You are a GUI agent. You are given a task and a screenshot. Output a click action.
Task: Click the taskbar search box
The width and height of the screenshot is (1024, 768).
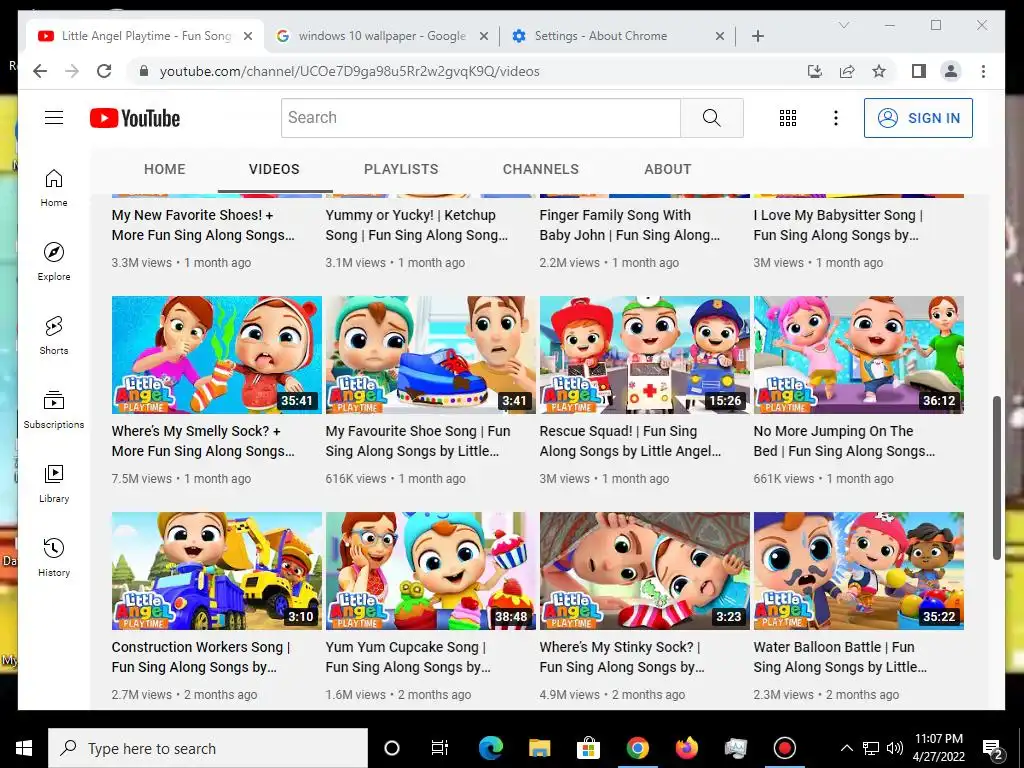point(208,748)
